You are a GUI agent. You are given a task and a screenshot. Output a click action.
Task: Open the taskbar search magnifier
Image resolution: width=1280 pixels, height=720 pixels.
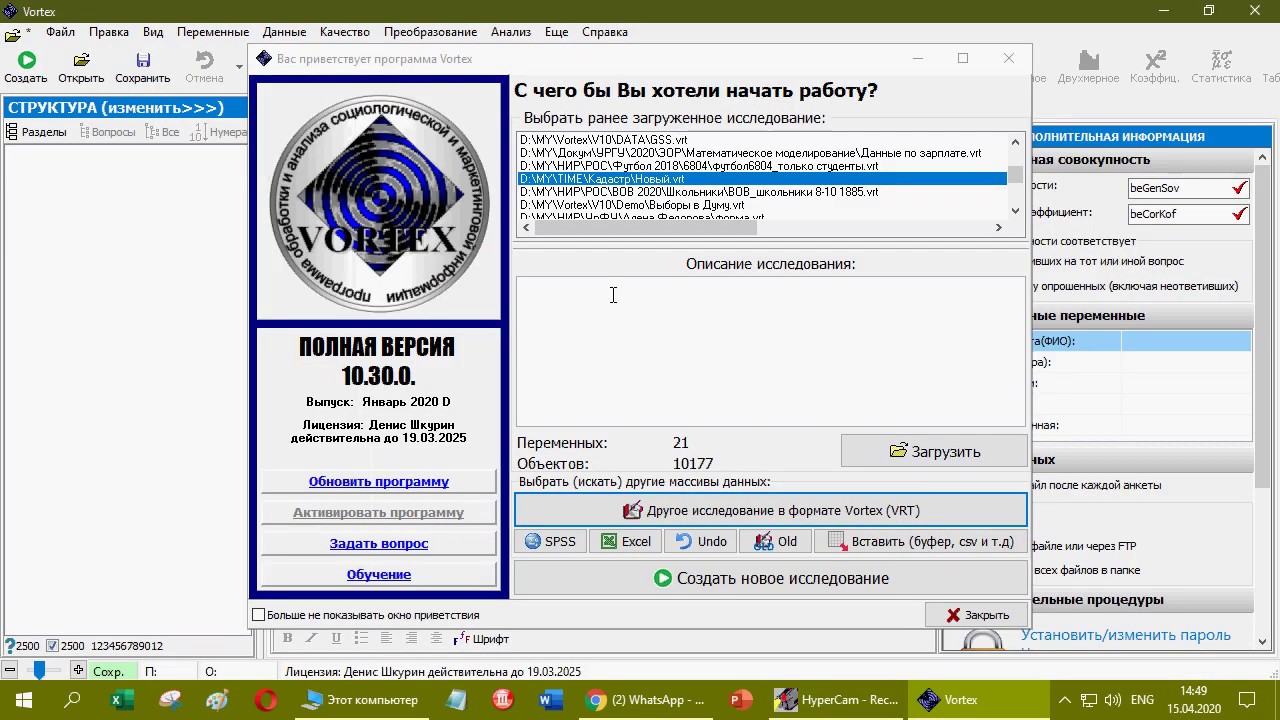coord(72,700)
